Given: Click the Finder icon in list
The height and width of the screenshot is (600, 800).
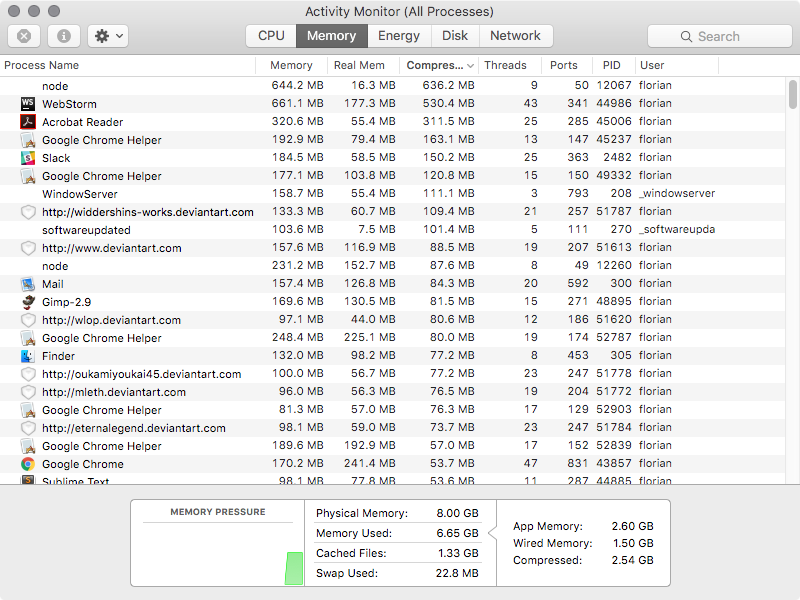Looking at the screenshot, I should coord(28,356).
